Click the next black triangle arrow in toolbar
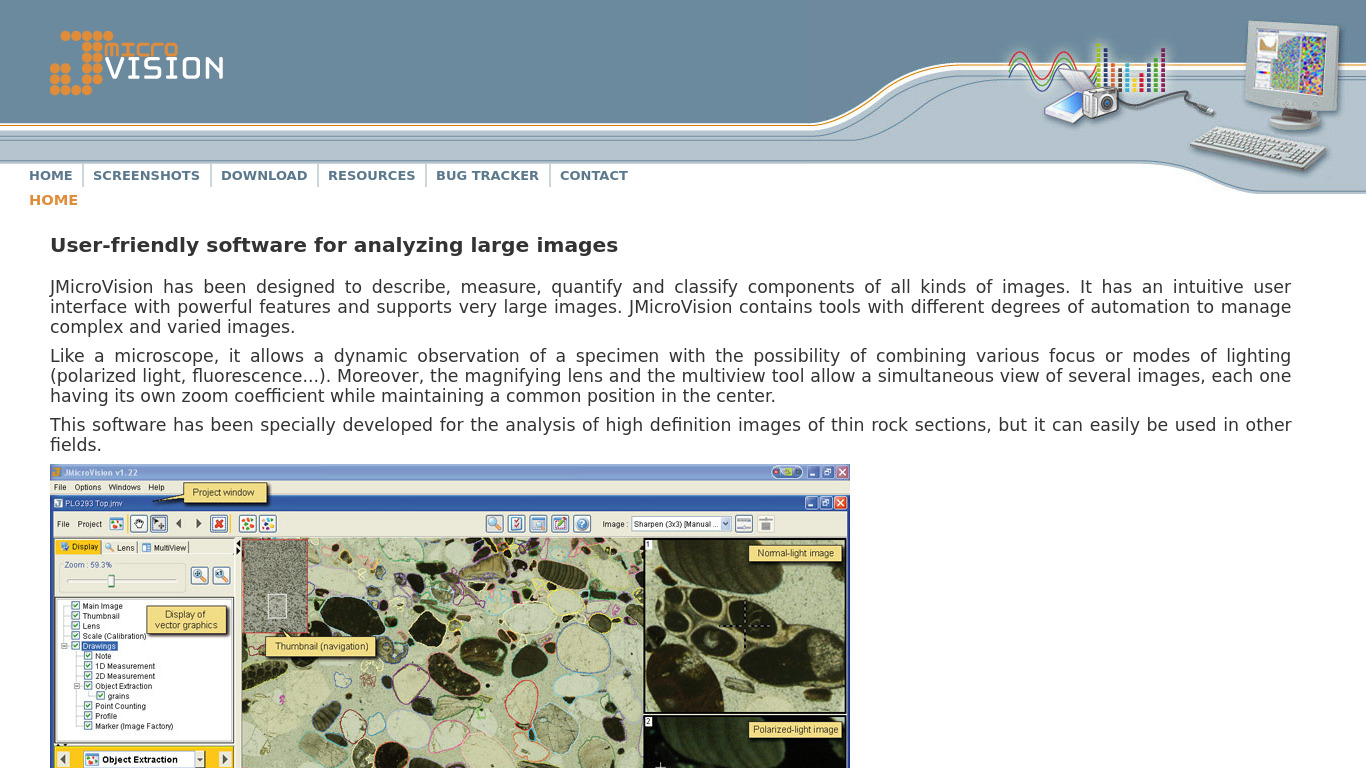Image resolution: width=1366 pixels, height=768 pixels. [x=199, y=523]
